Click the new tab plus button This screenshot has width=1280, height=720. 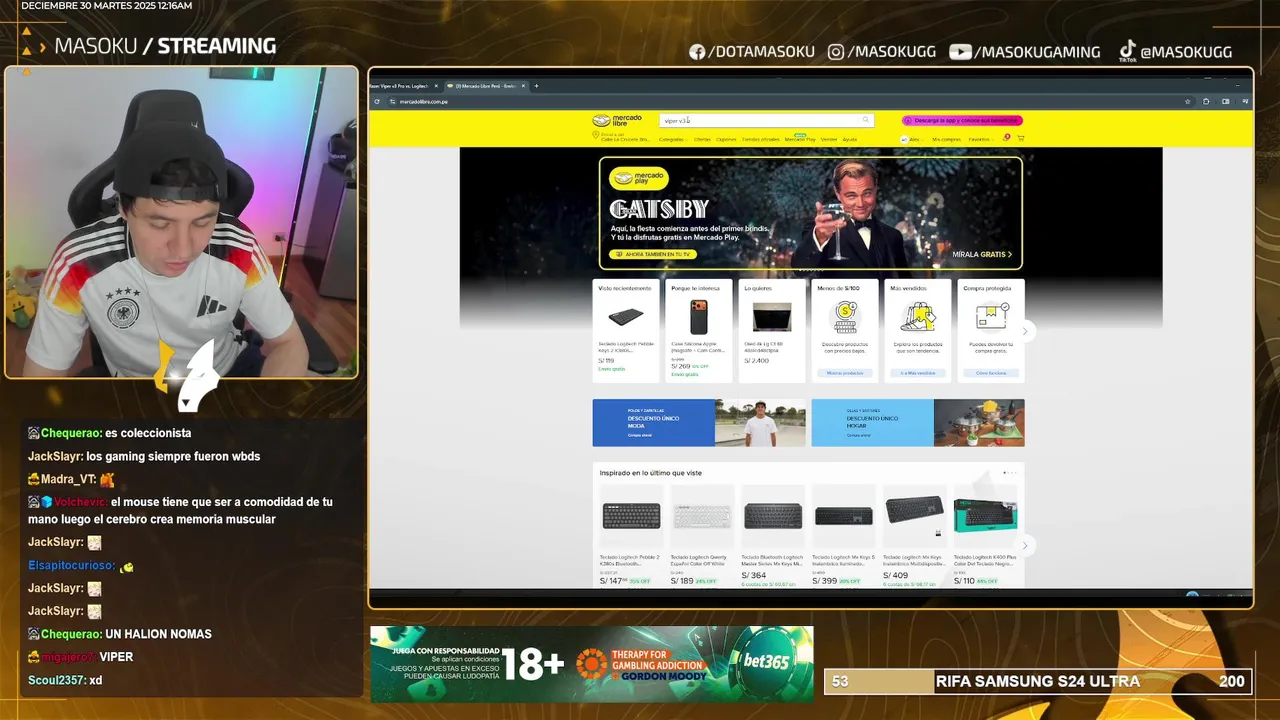[x=536, y=86]
